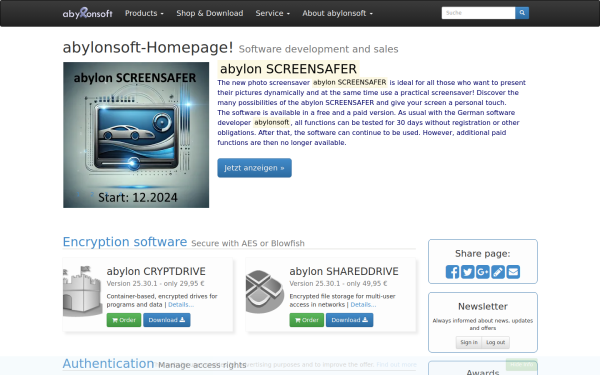Share page on Twitter
600x375 pixels.
468,272
